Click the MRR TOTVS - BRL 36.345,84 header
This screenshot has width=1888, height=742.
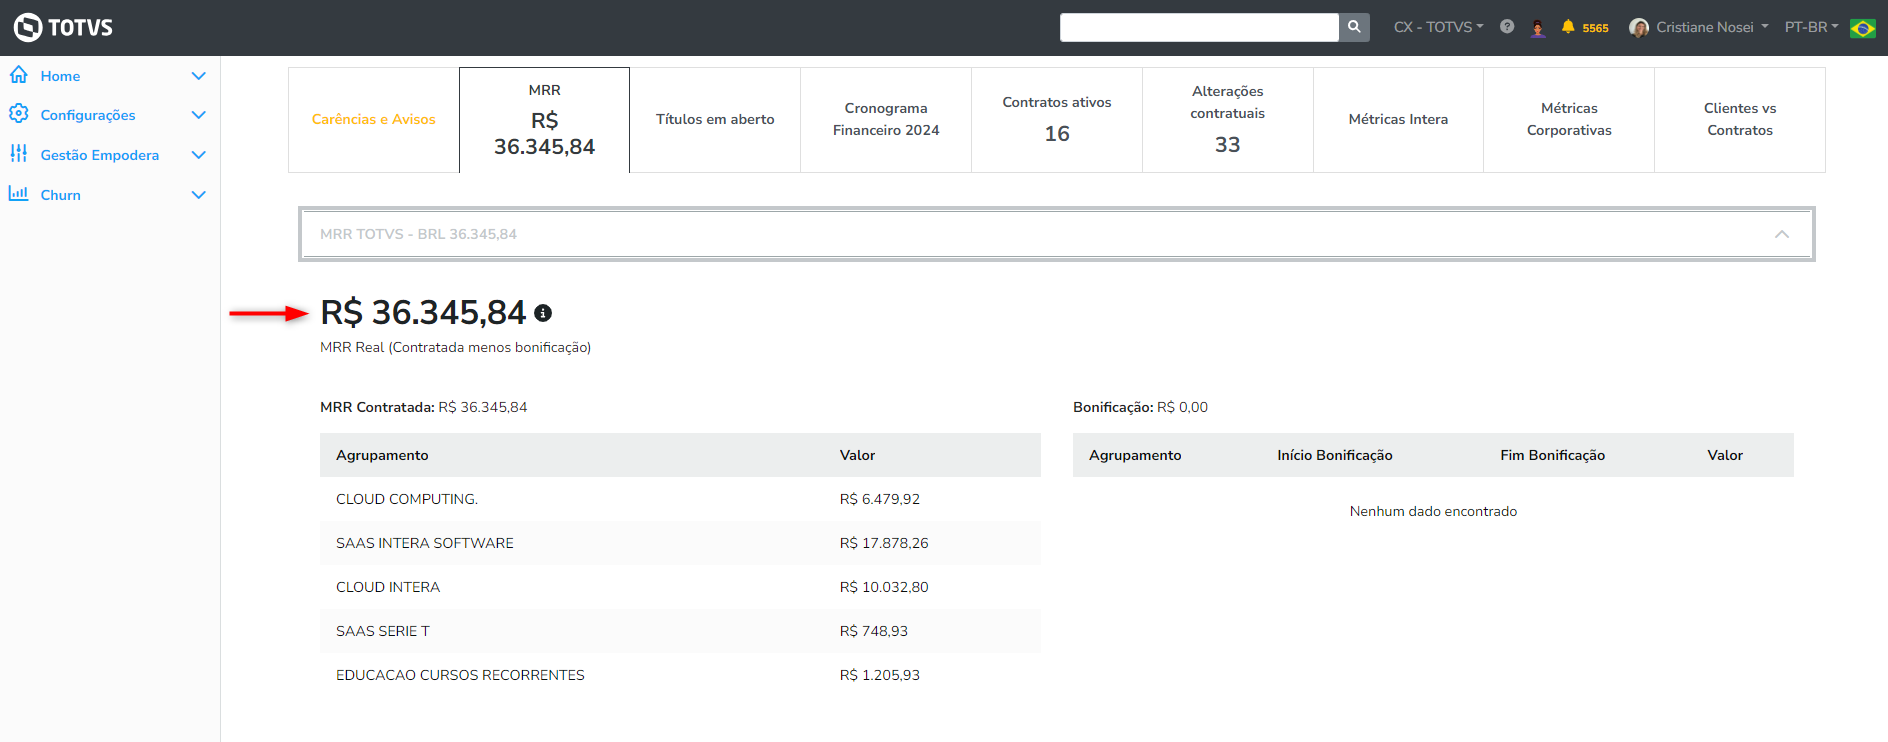pos(1057,234)
